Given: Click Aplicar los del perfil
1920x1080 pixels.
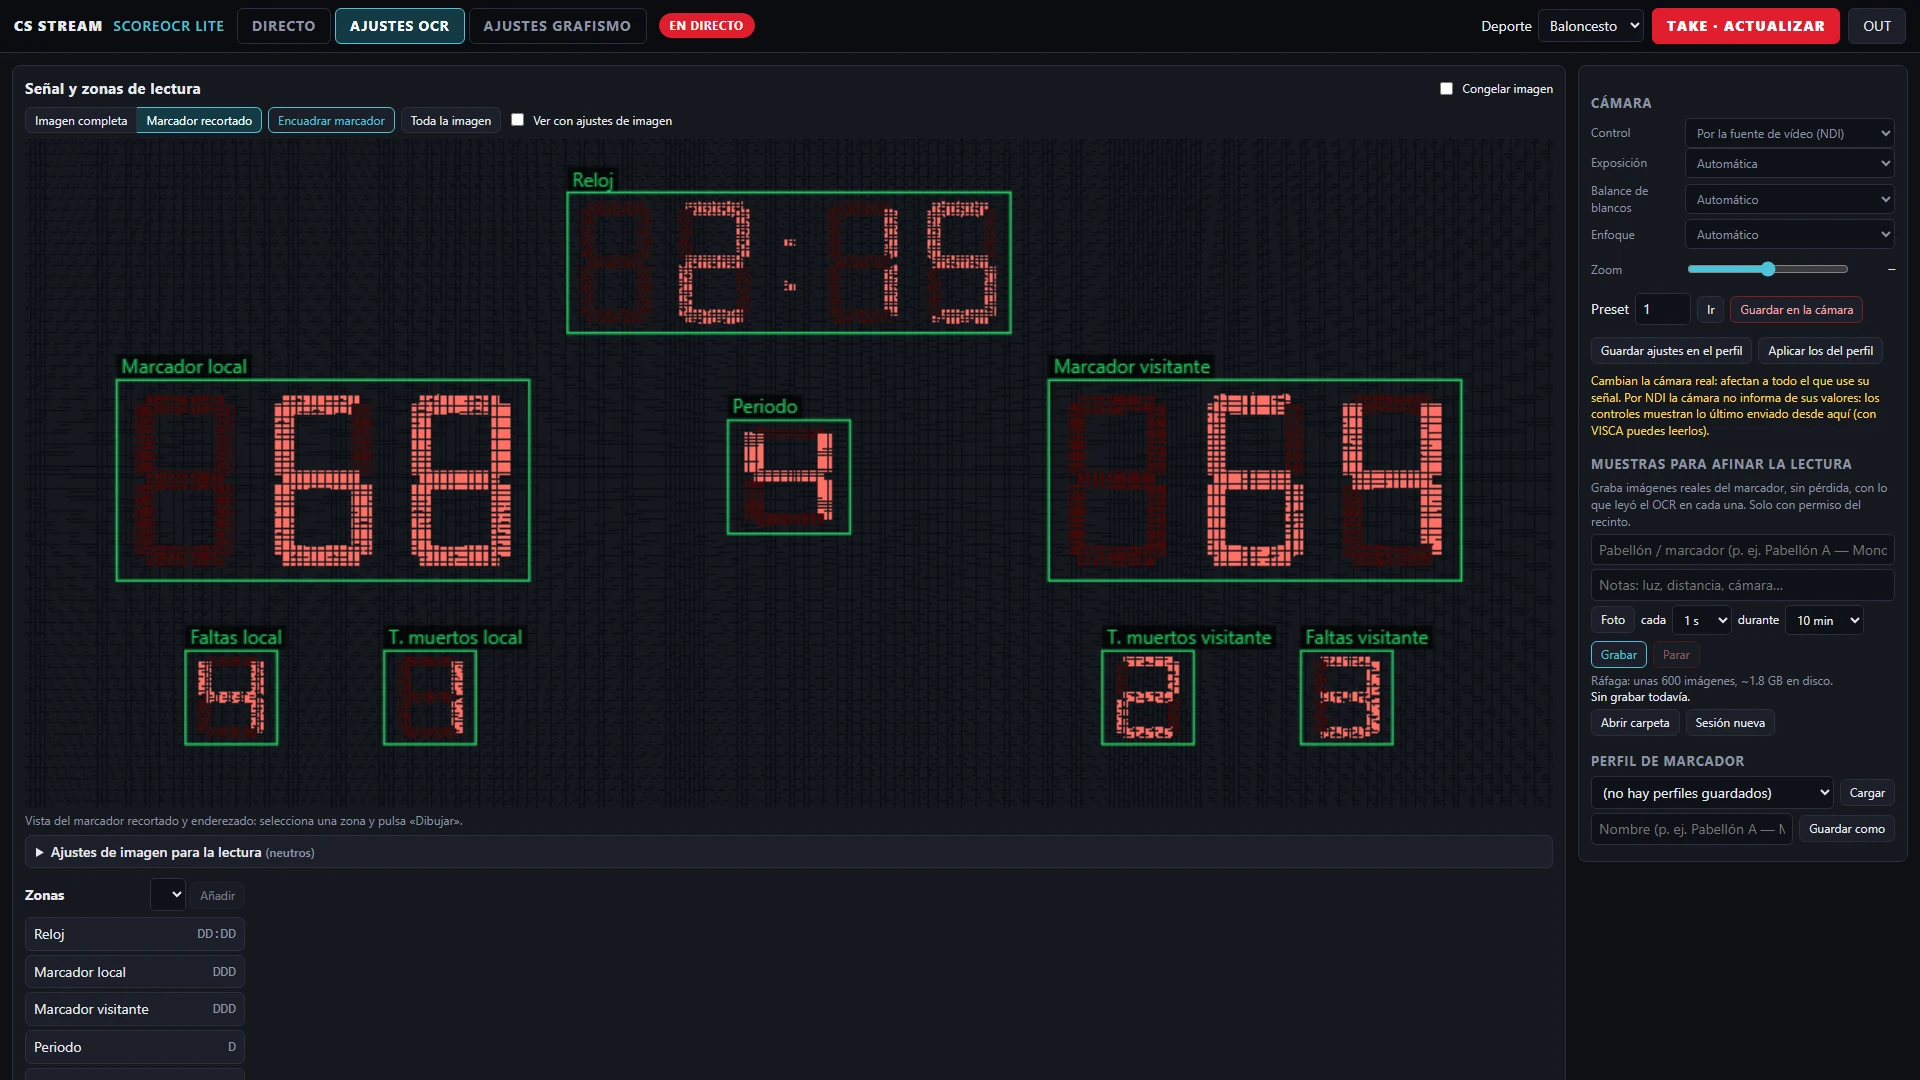Looking at the screenshot, I should pyautogui.click(x=1820, y=351).
